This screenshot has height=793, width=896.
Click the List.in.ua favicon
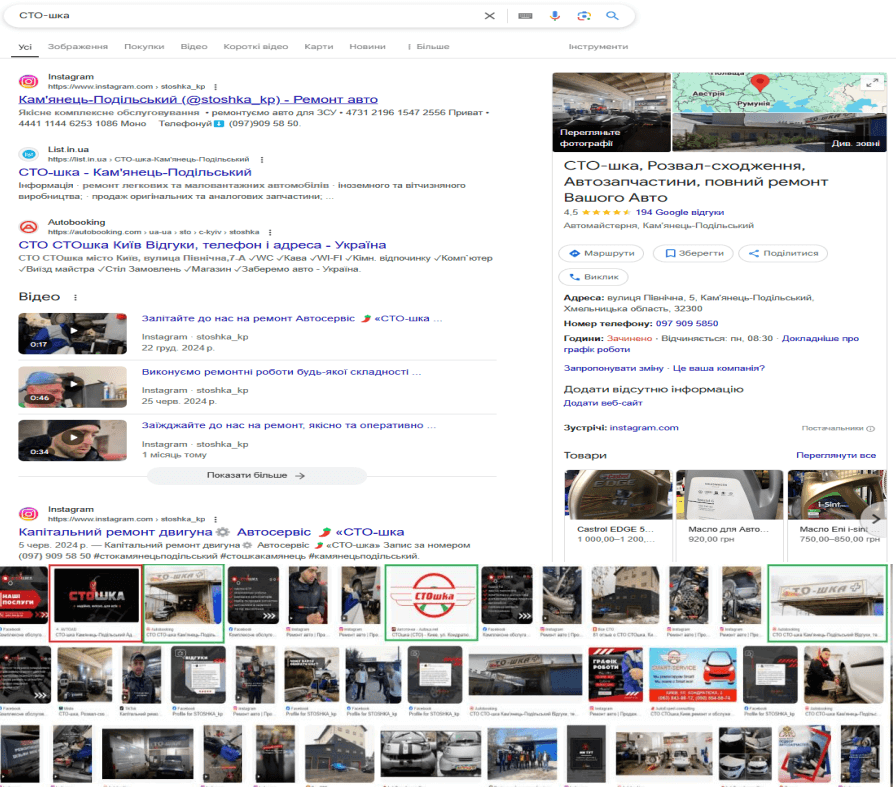pyautogui.click(x=29, y=154)
